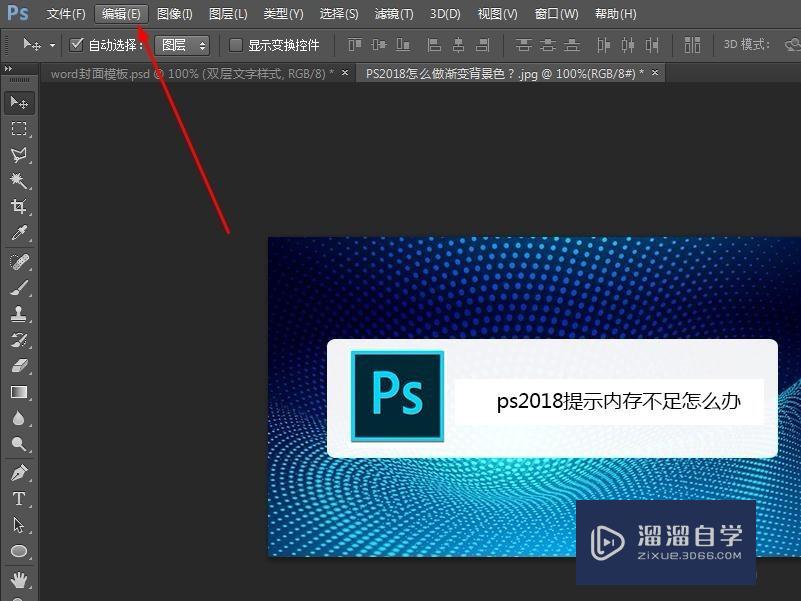This screenshot has height=601, width=801.
Task: Open the 图层 selection dropdown
Action: tap(182, 45)
